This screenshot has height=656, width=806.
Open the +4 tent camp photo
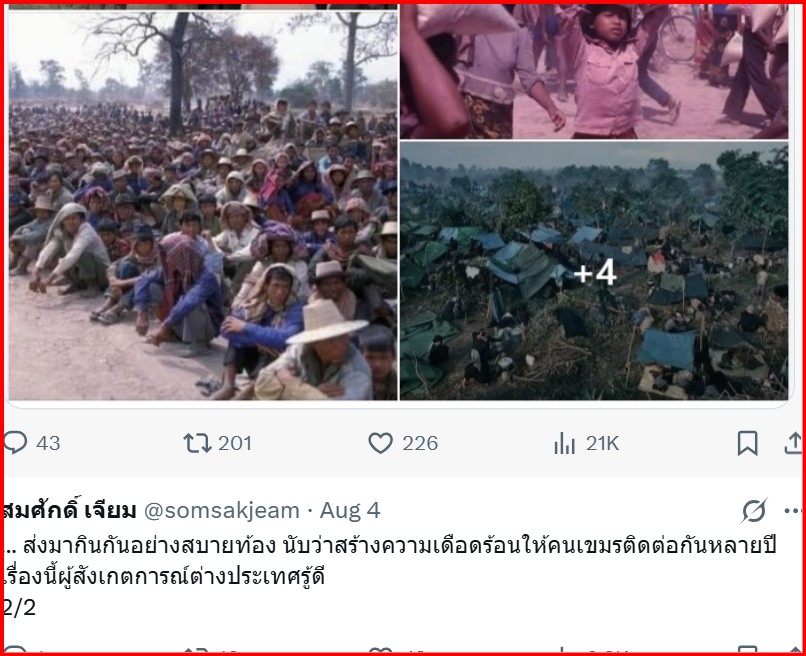pos(594,271)
